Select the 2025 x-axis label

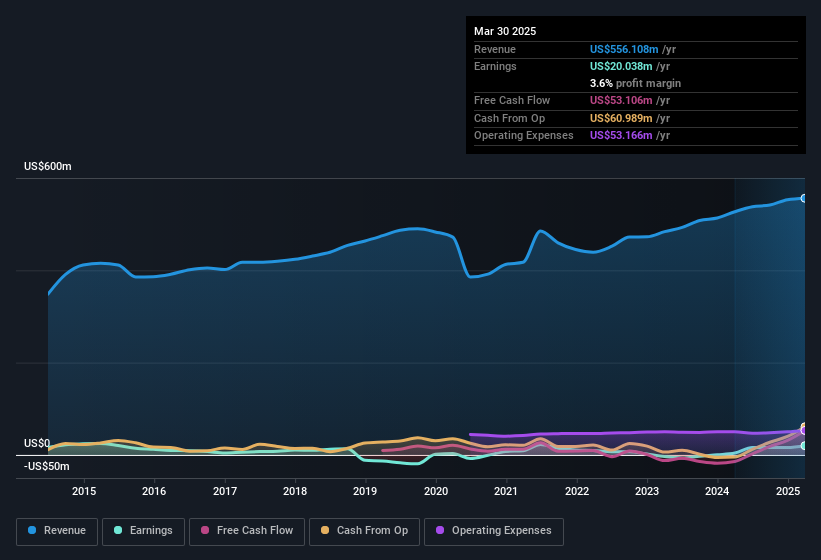788,491
